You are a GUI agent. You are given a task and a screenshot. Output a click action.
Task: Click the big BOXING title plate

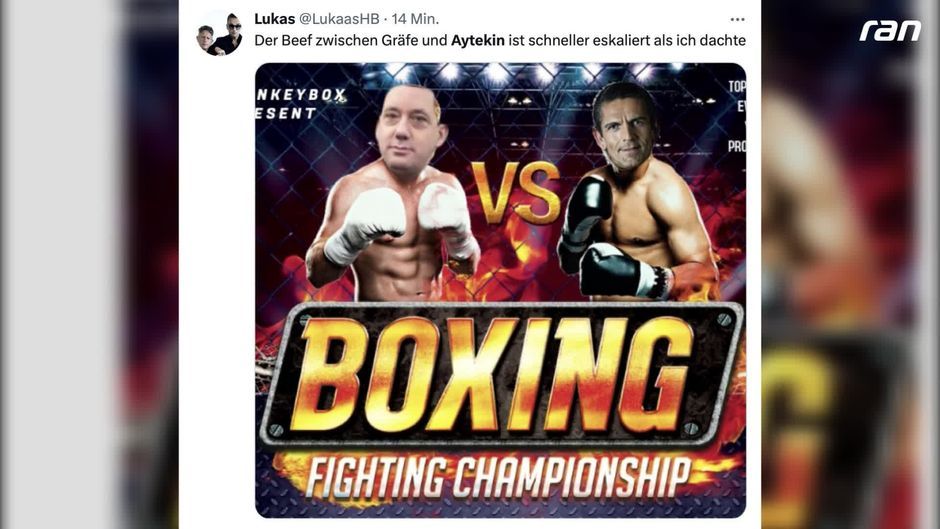pos(502,374)
